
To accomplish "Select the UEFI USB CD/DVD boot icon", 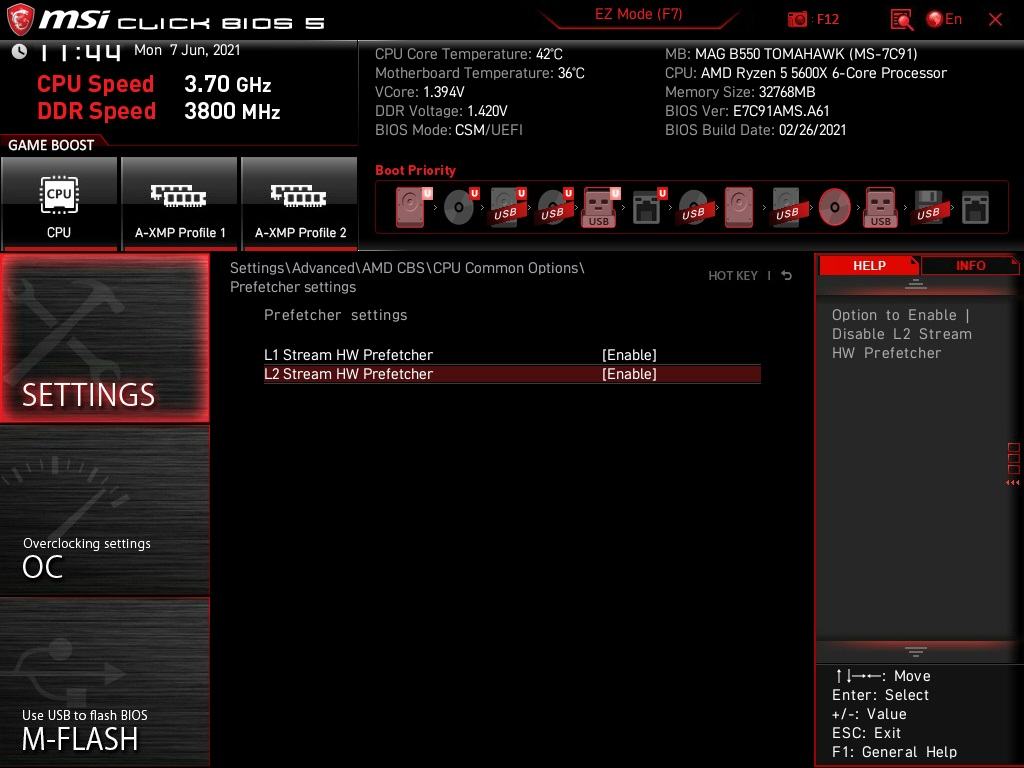I will click(555, 207).
